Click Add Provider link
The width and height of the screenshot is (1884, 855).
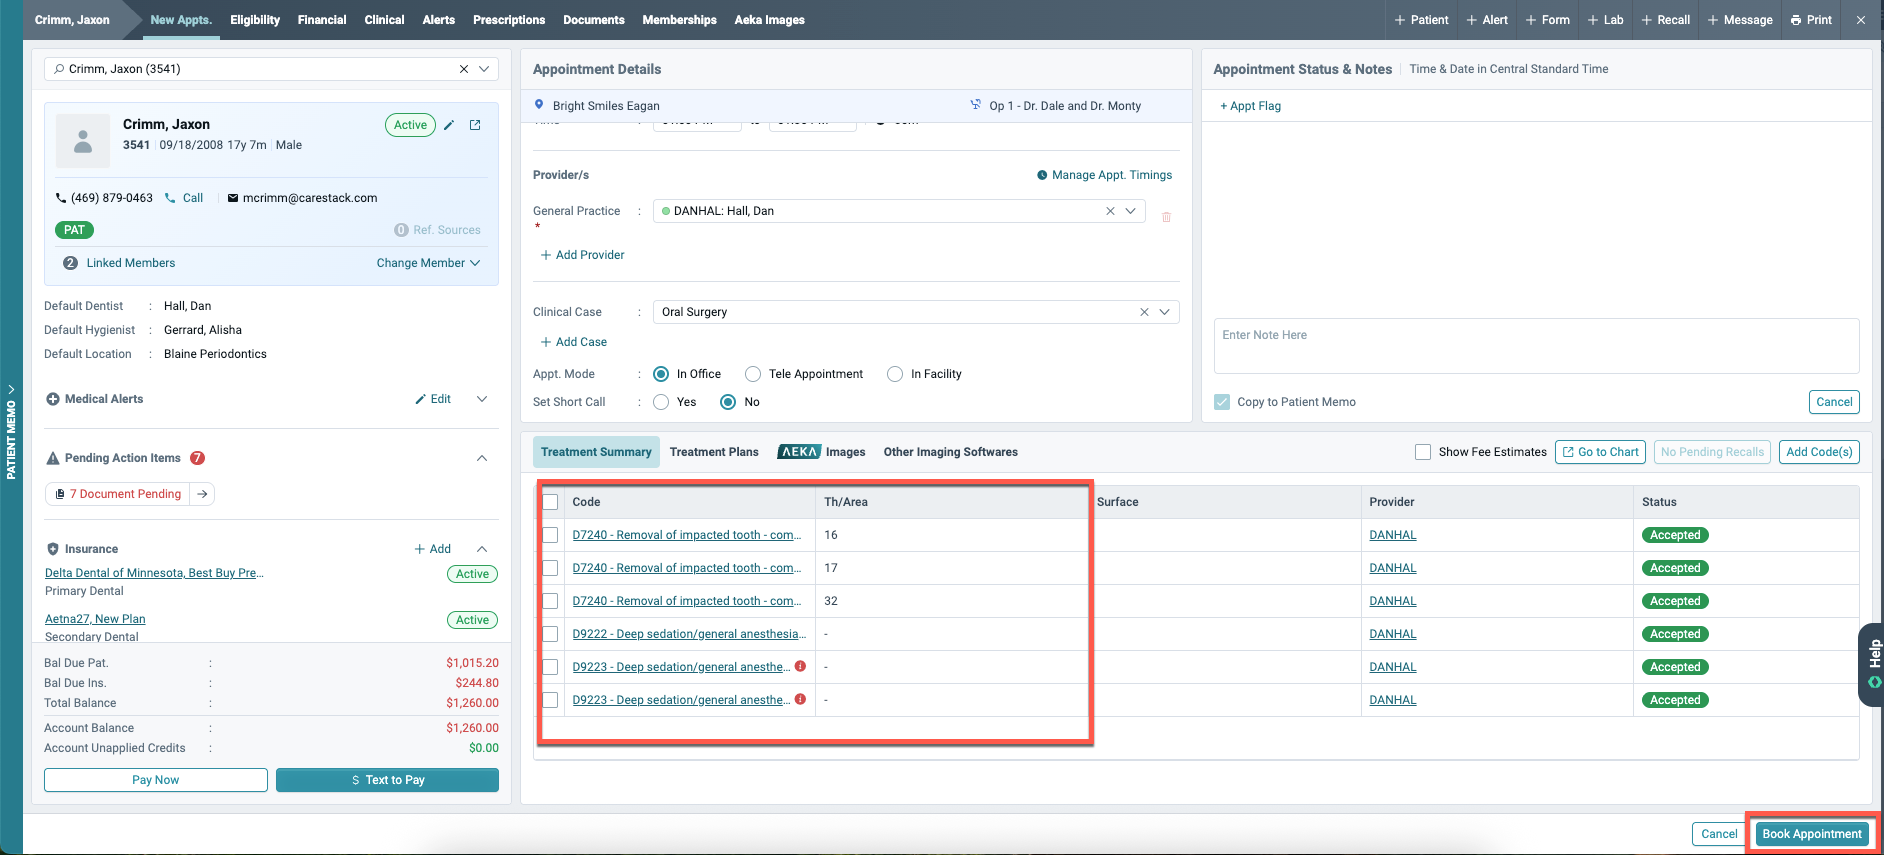pyautogui.click(x=582, y=255)
